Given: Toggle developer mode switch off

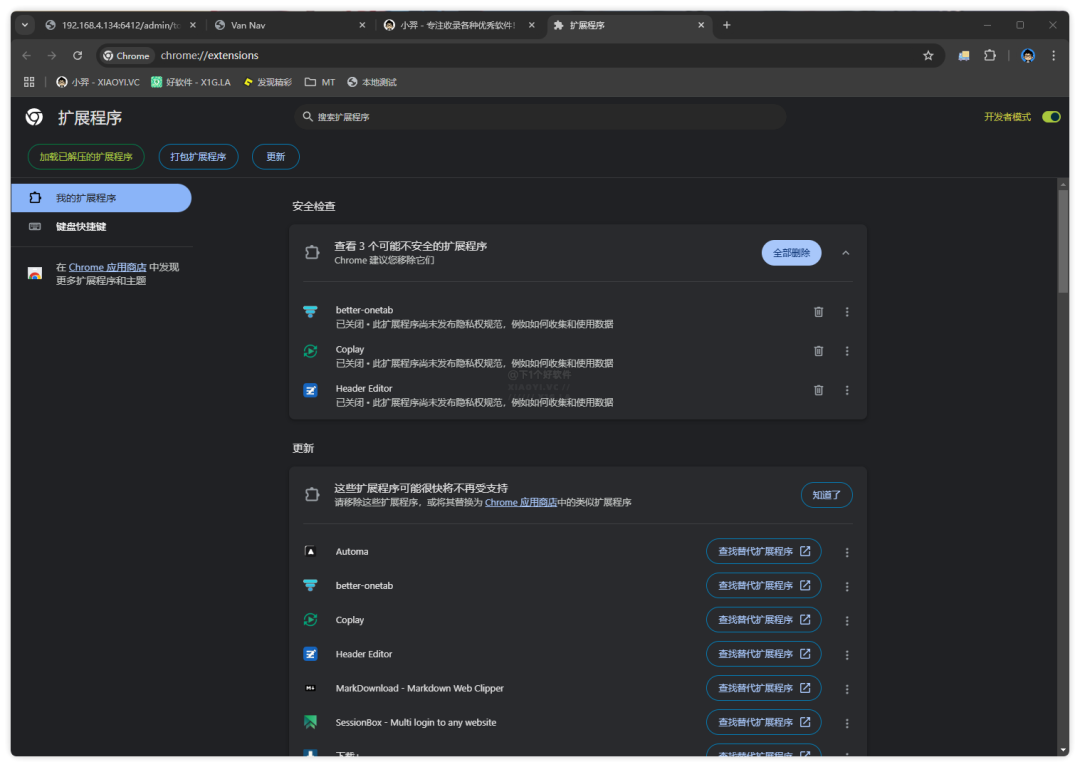Looking at the screenshot, I should point(1050,117).
